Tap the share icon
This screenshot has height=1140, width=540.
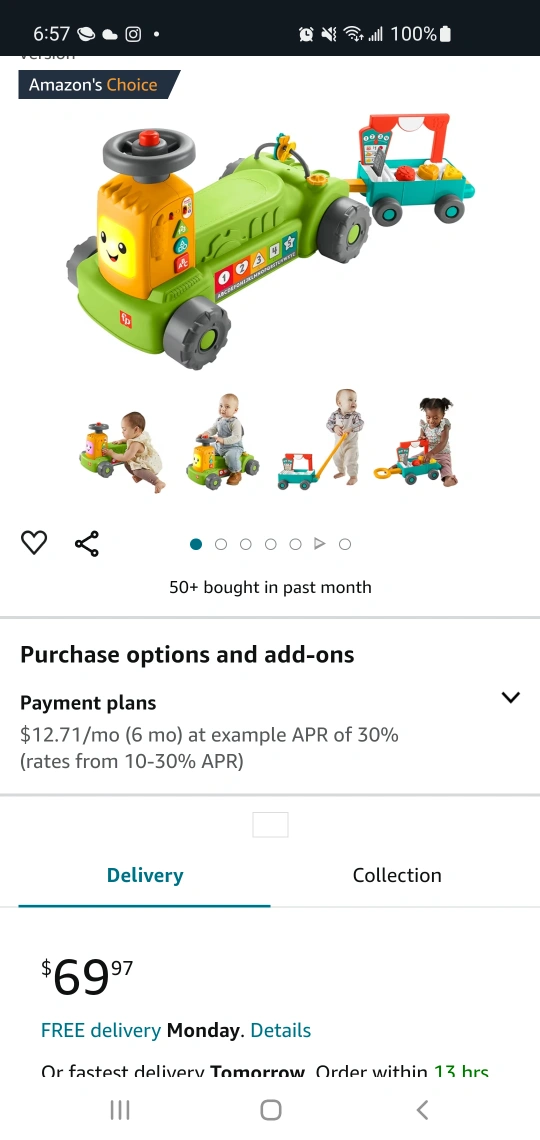click(86, 543)
